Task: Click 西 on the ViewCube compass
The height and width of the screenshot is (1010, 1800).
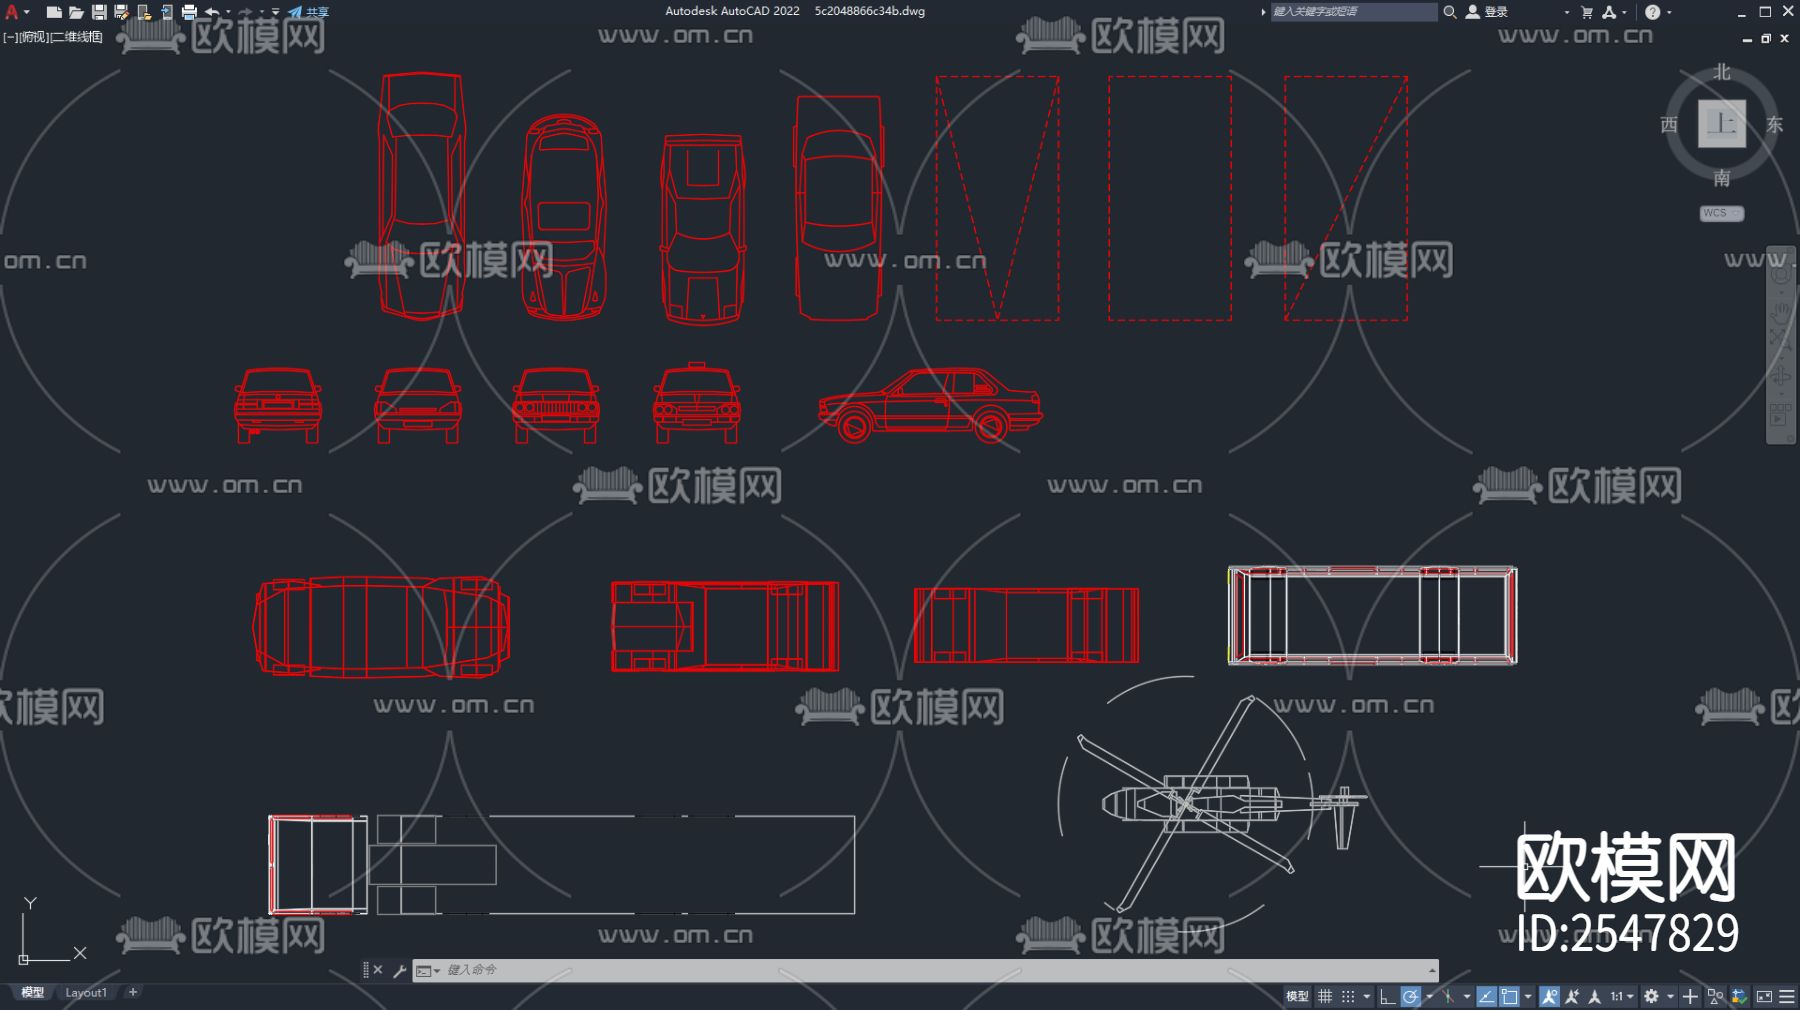Action: point(1669,124)
